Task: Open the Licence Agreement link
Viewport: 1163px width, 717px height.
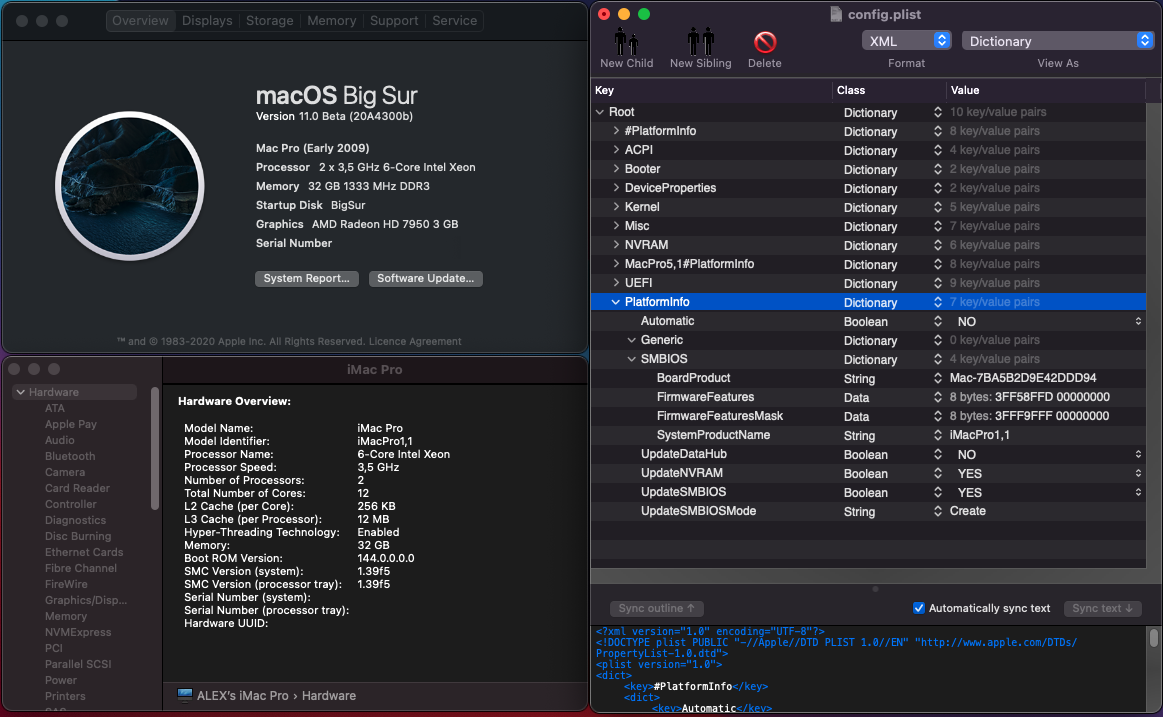Action: click(x=415, y=341)
